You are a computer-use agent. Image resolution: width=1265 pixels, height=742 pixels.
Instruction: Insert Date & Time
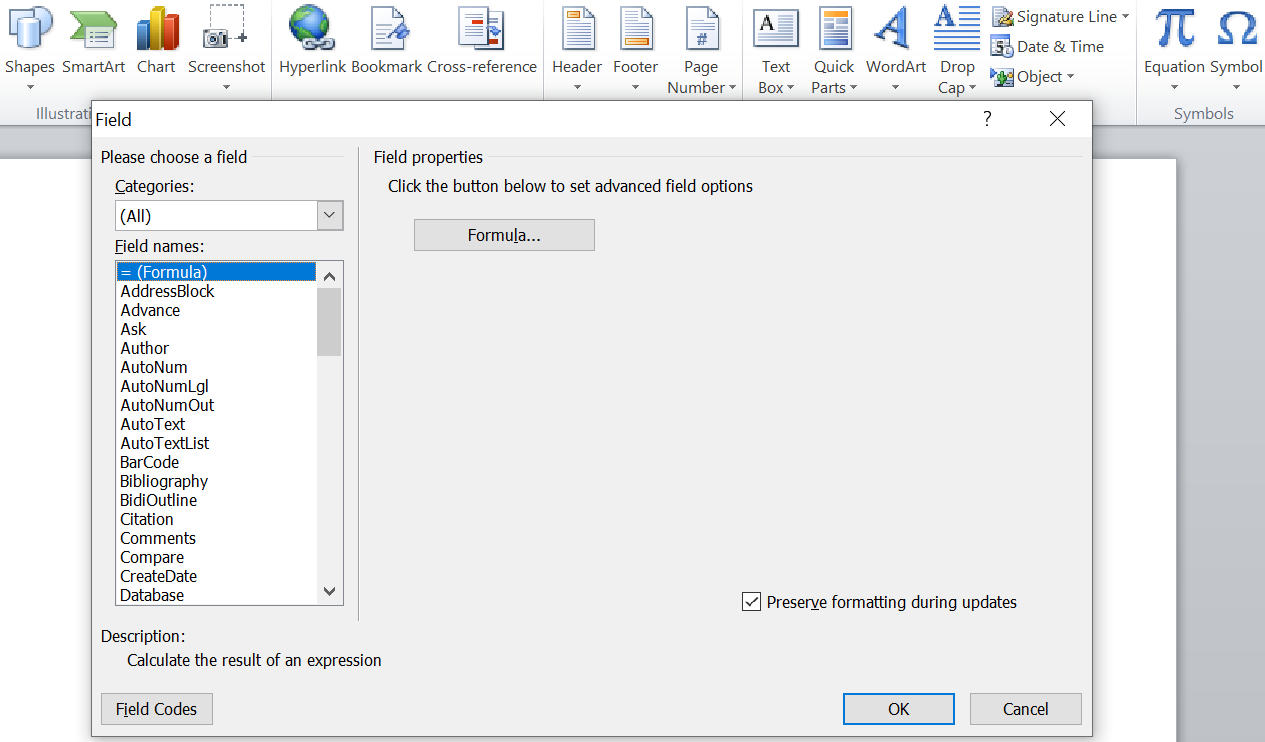pyautogui.click(x=1047, y=47)
